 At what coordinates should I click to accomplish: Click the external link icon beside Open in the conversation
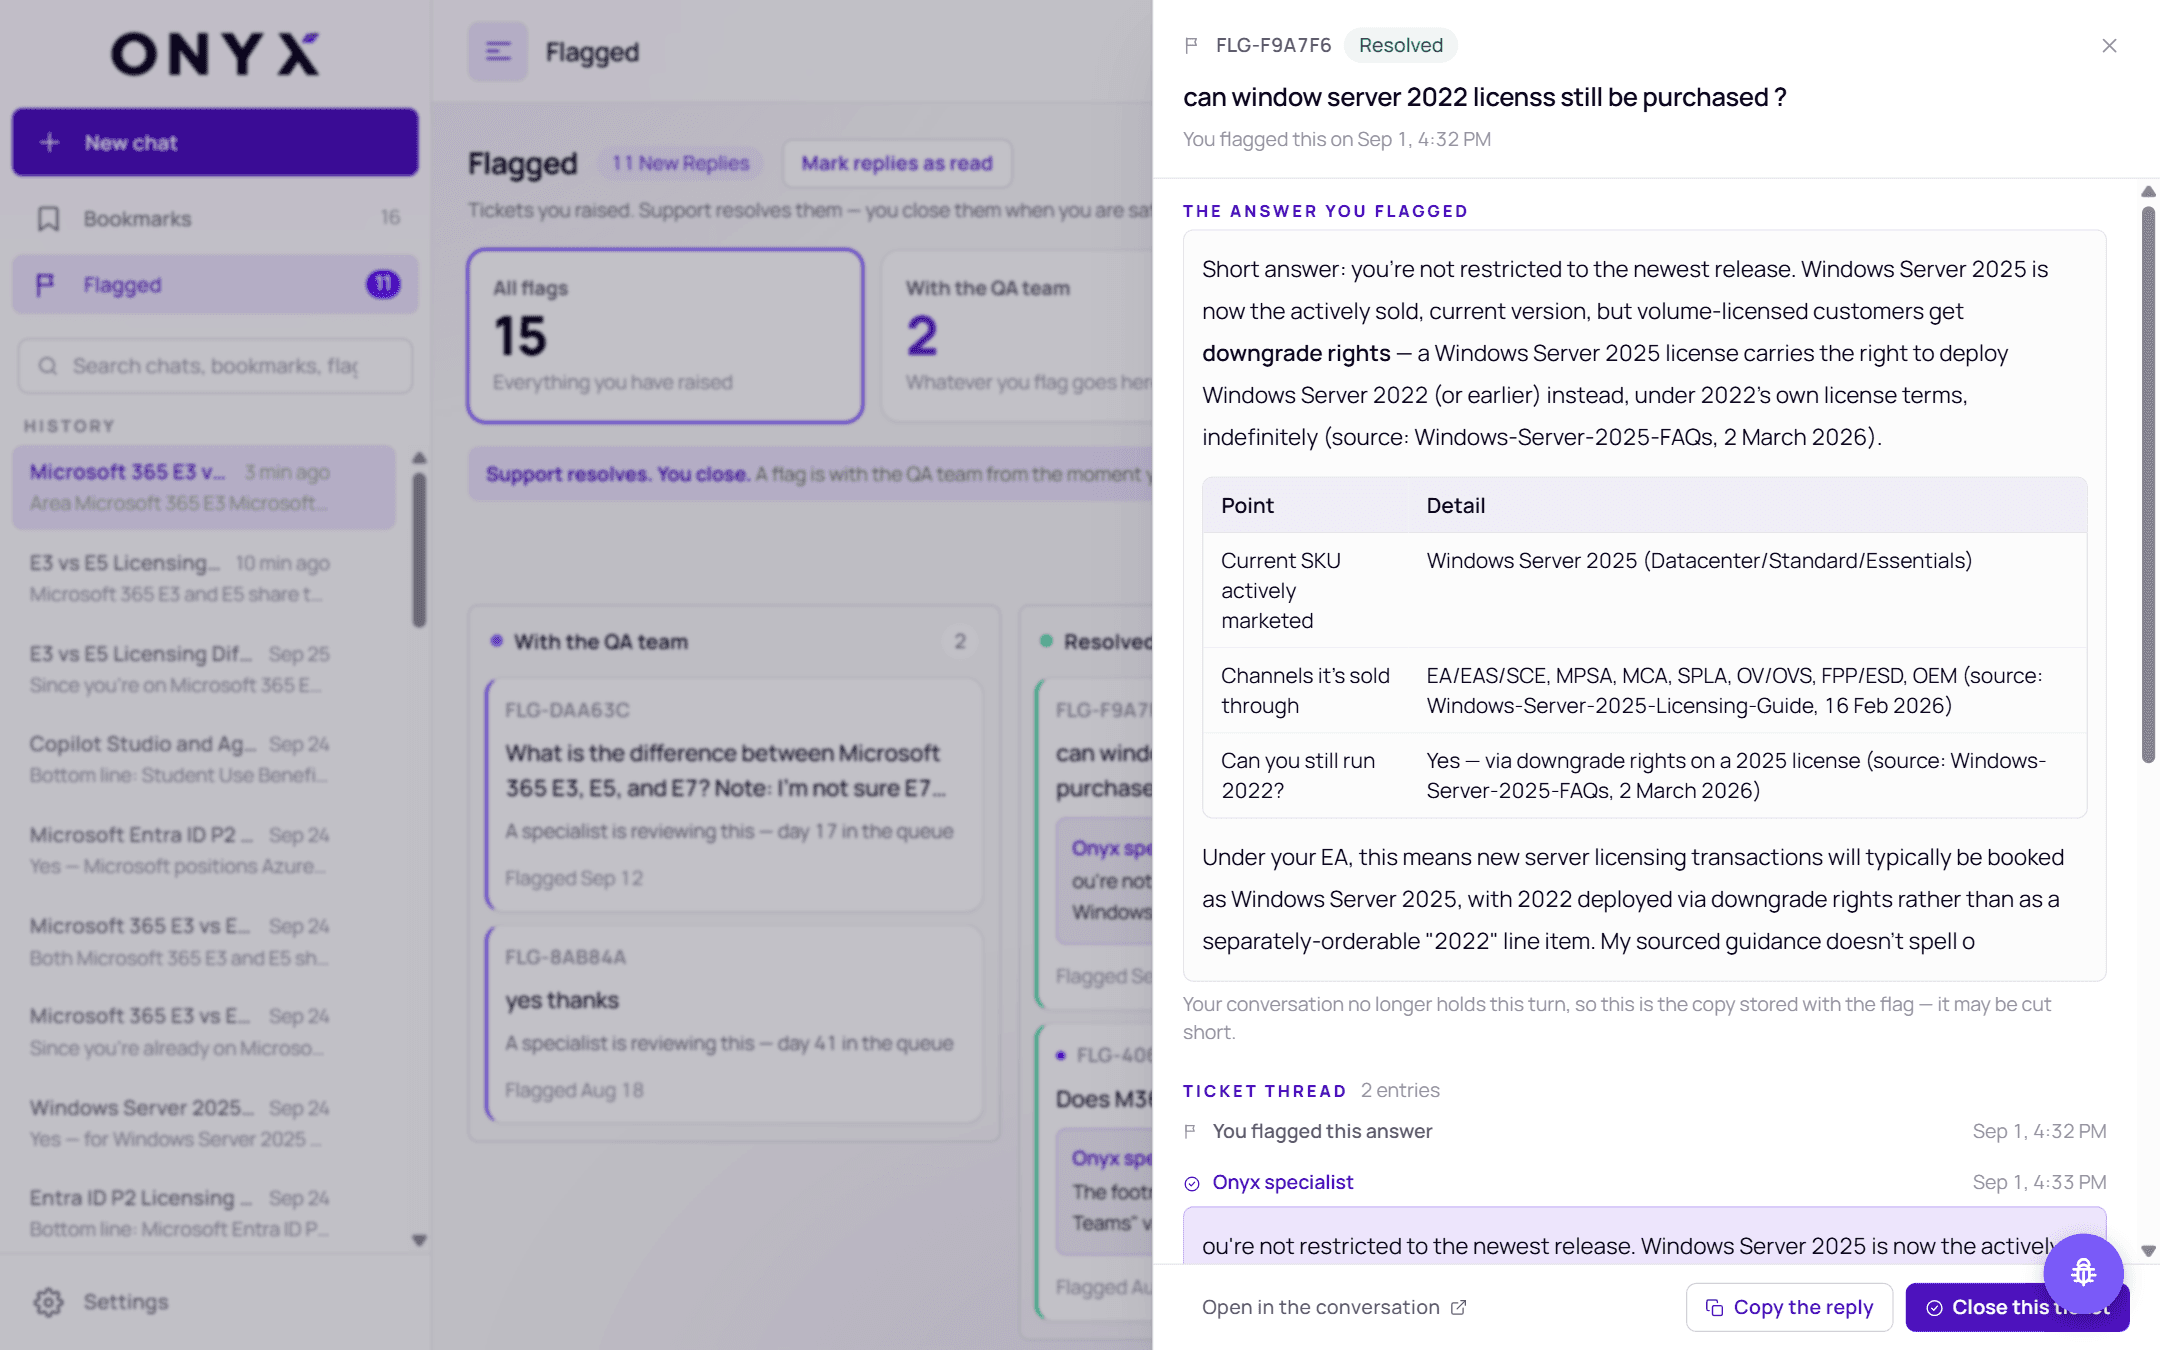(x=1459, y=1307)
